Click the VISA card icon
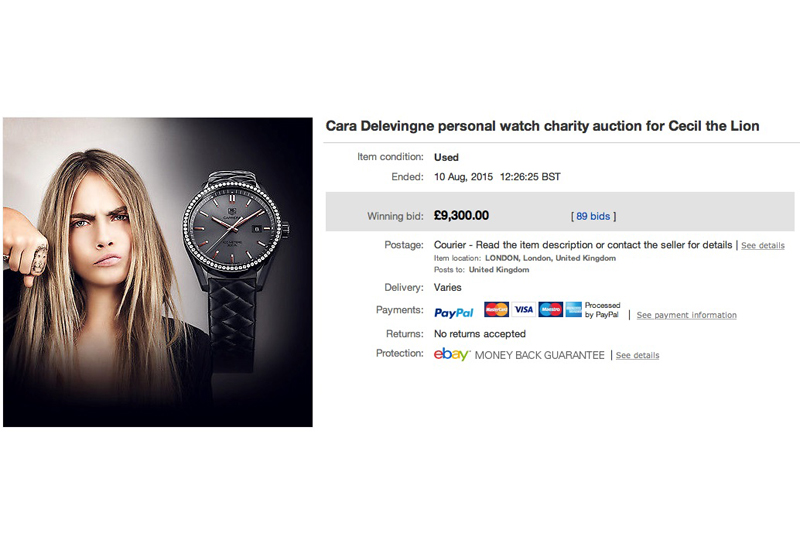800x550 pixels. (x=523, y=309)
